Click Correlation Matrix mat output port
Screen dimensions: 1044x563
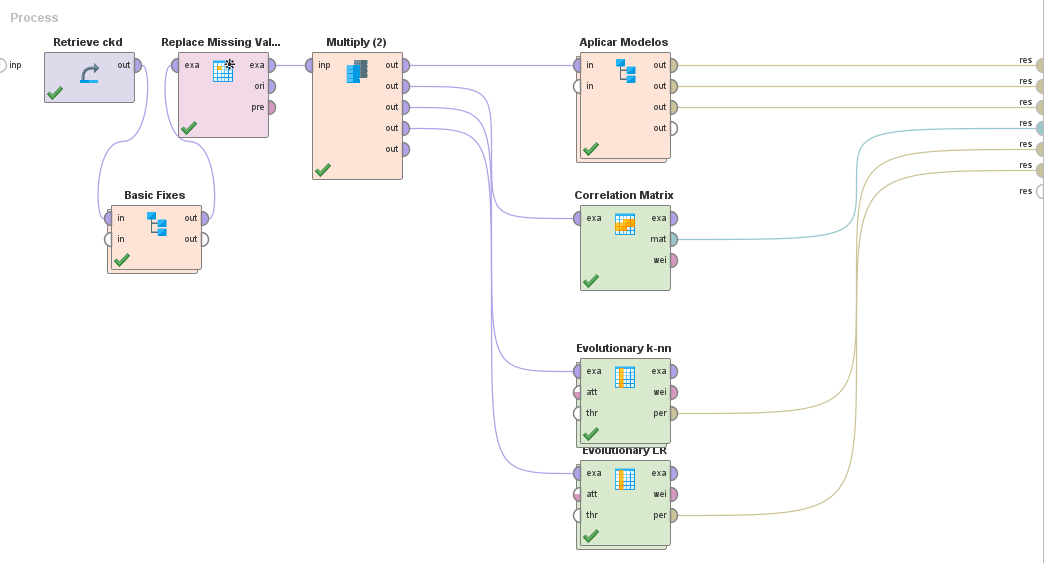click(672, 239)
